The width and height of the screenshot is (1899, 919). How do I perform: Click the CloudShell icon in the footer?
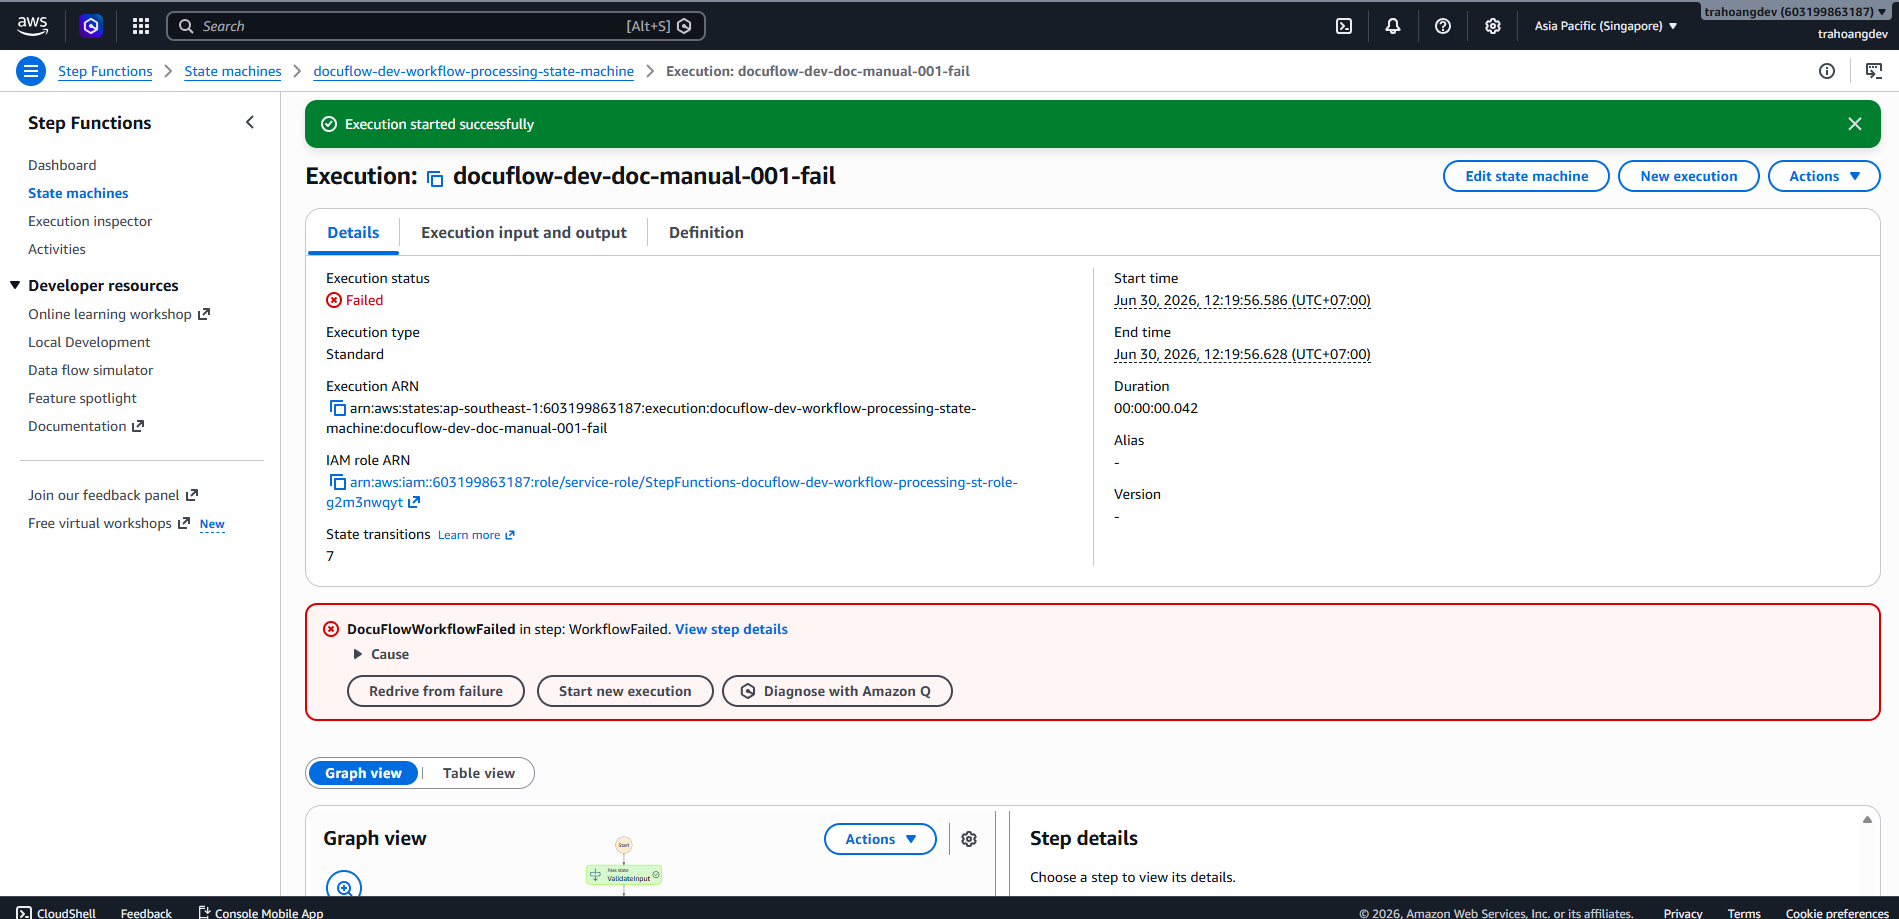24,913
